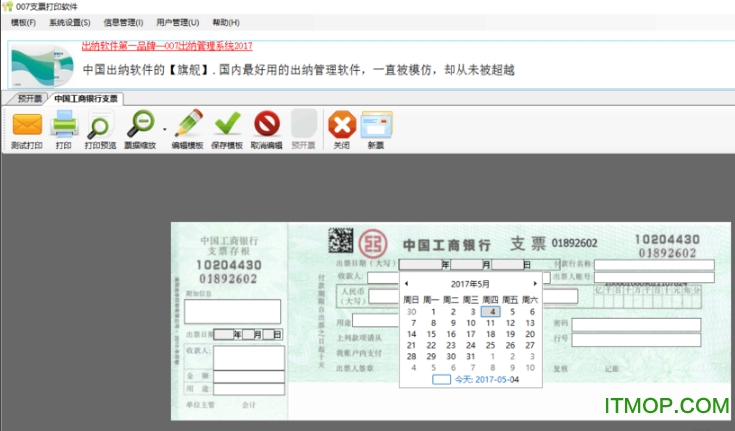Open 打印预览 print preview
Screen dimensions: 735x431
coord(99,126)
